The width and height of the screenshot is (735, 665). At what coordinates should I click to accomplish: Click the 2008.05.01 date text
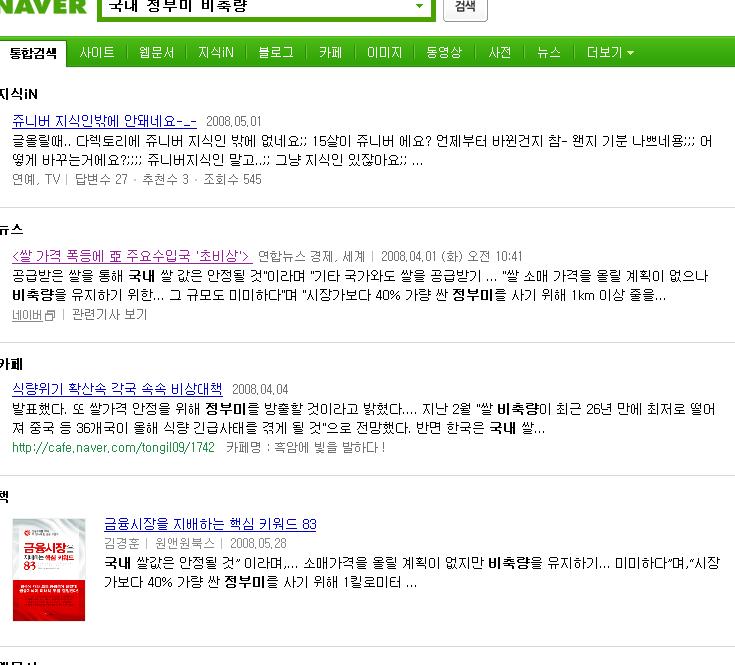tap(234, 122)
